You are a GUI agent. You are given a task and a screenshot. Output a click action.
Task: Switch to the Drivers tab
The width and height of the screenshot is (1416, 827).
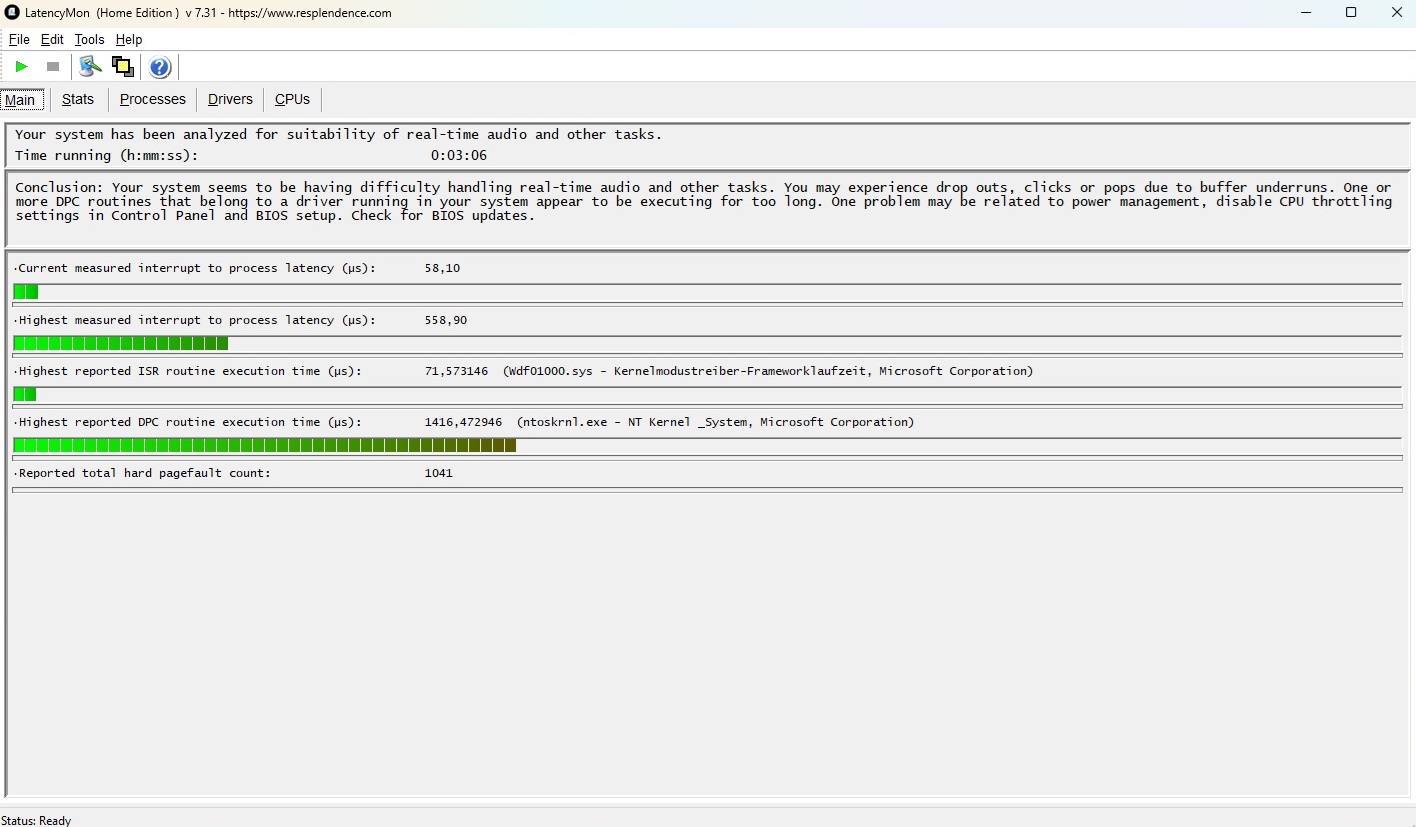[x=230, y=99]
